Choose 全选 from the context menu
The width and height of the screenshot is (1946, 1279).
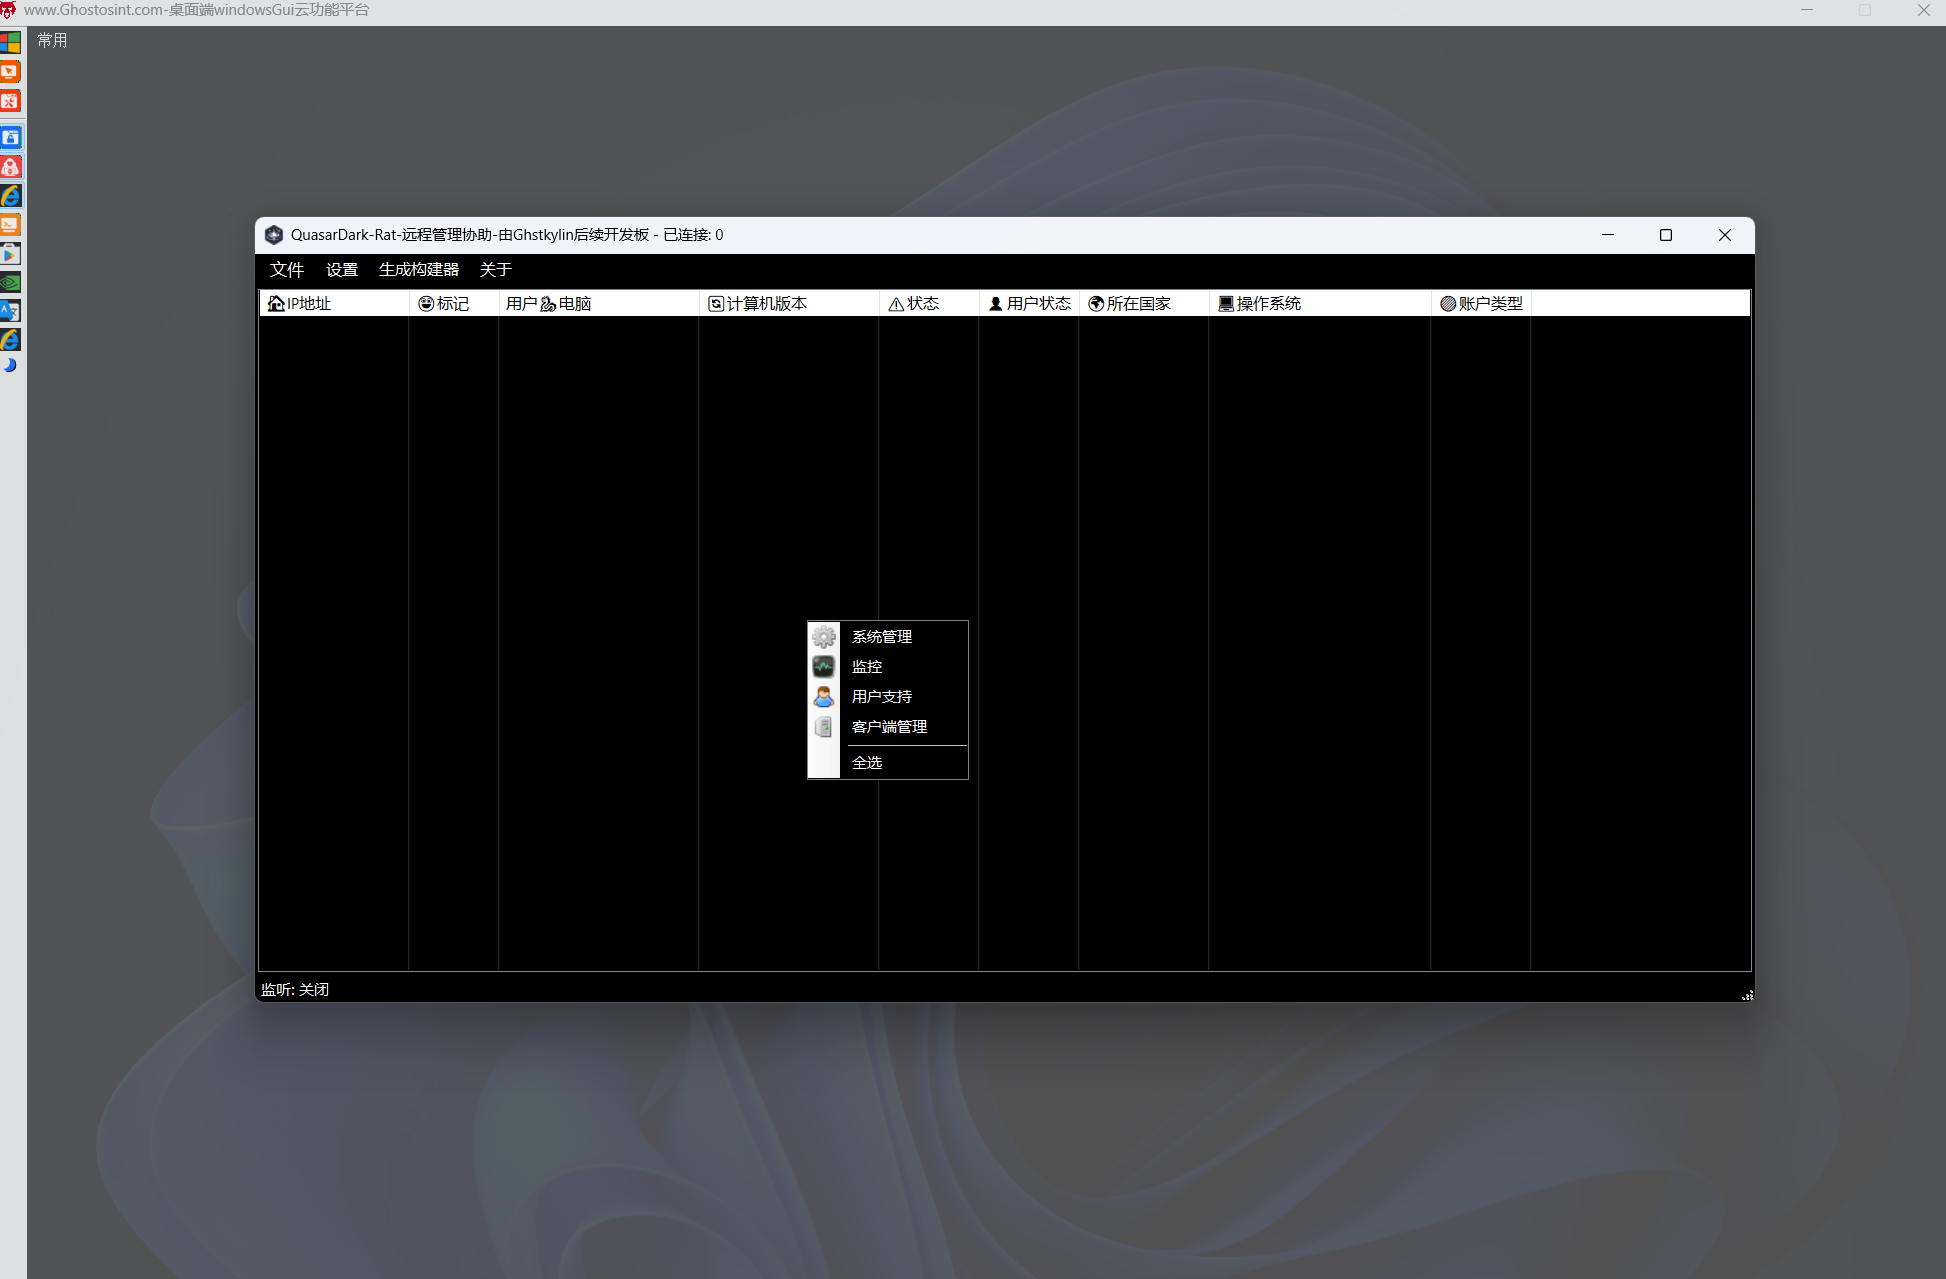click(x=867, y=762)
